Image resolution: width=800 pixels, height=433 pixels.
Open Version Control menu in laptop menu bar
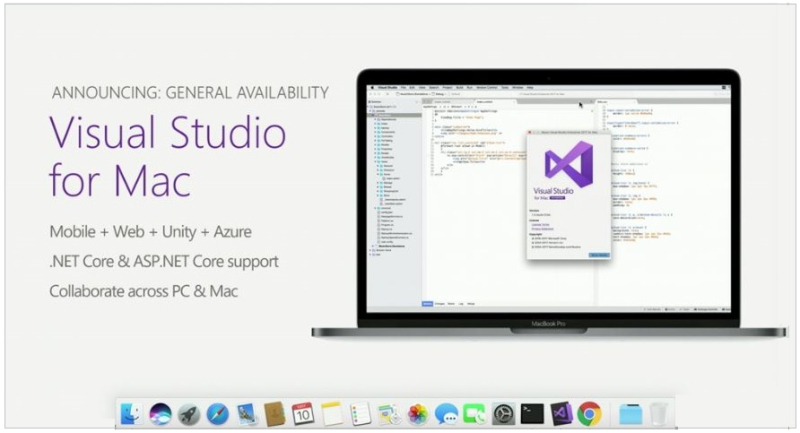pos(487,88)
